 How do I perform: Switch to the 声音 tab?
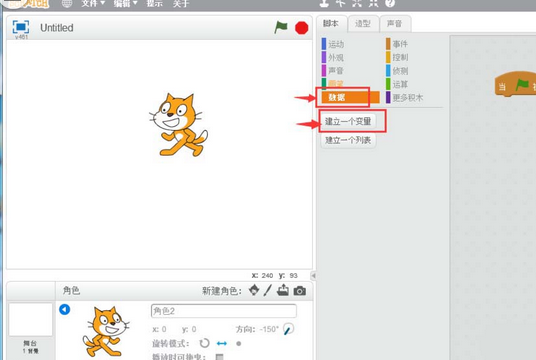point(394,24)
